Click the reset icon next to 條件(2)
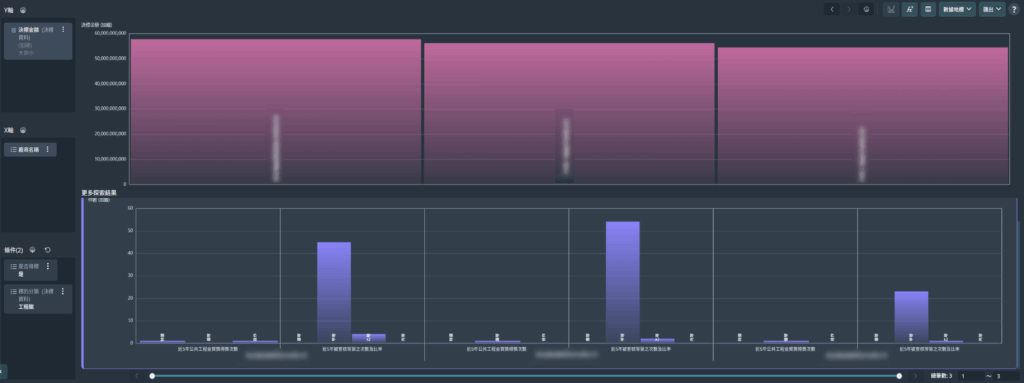 click(x=48, y=250)
